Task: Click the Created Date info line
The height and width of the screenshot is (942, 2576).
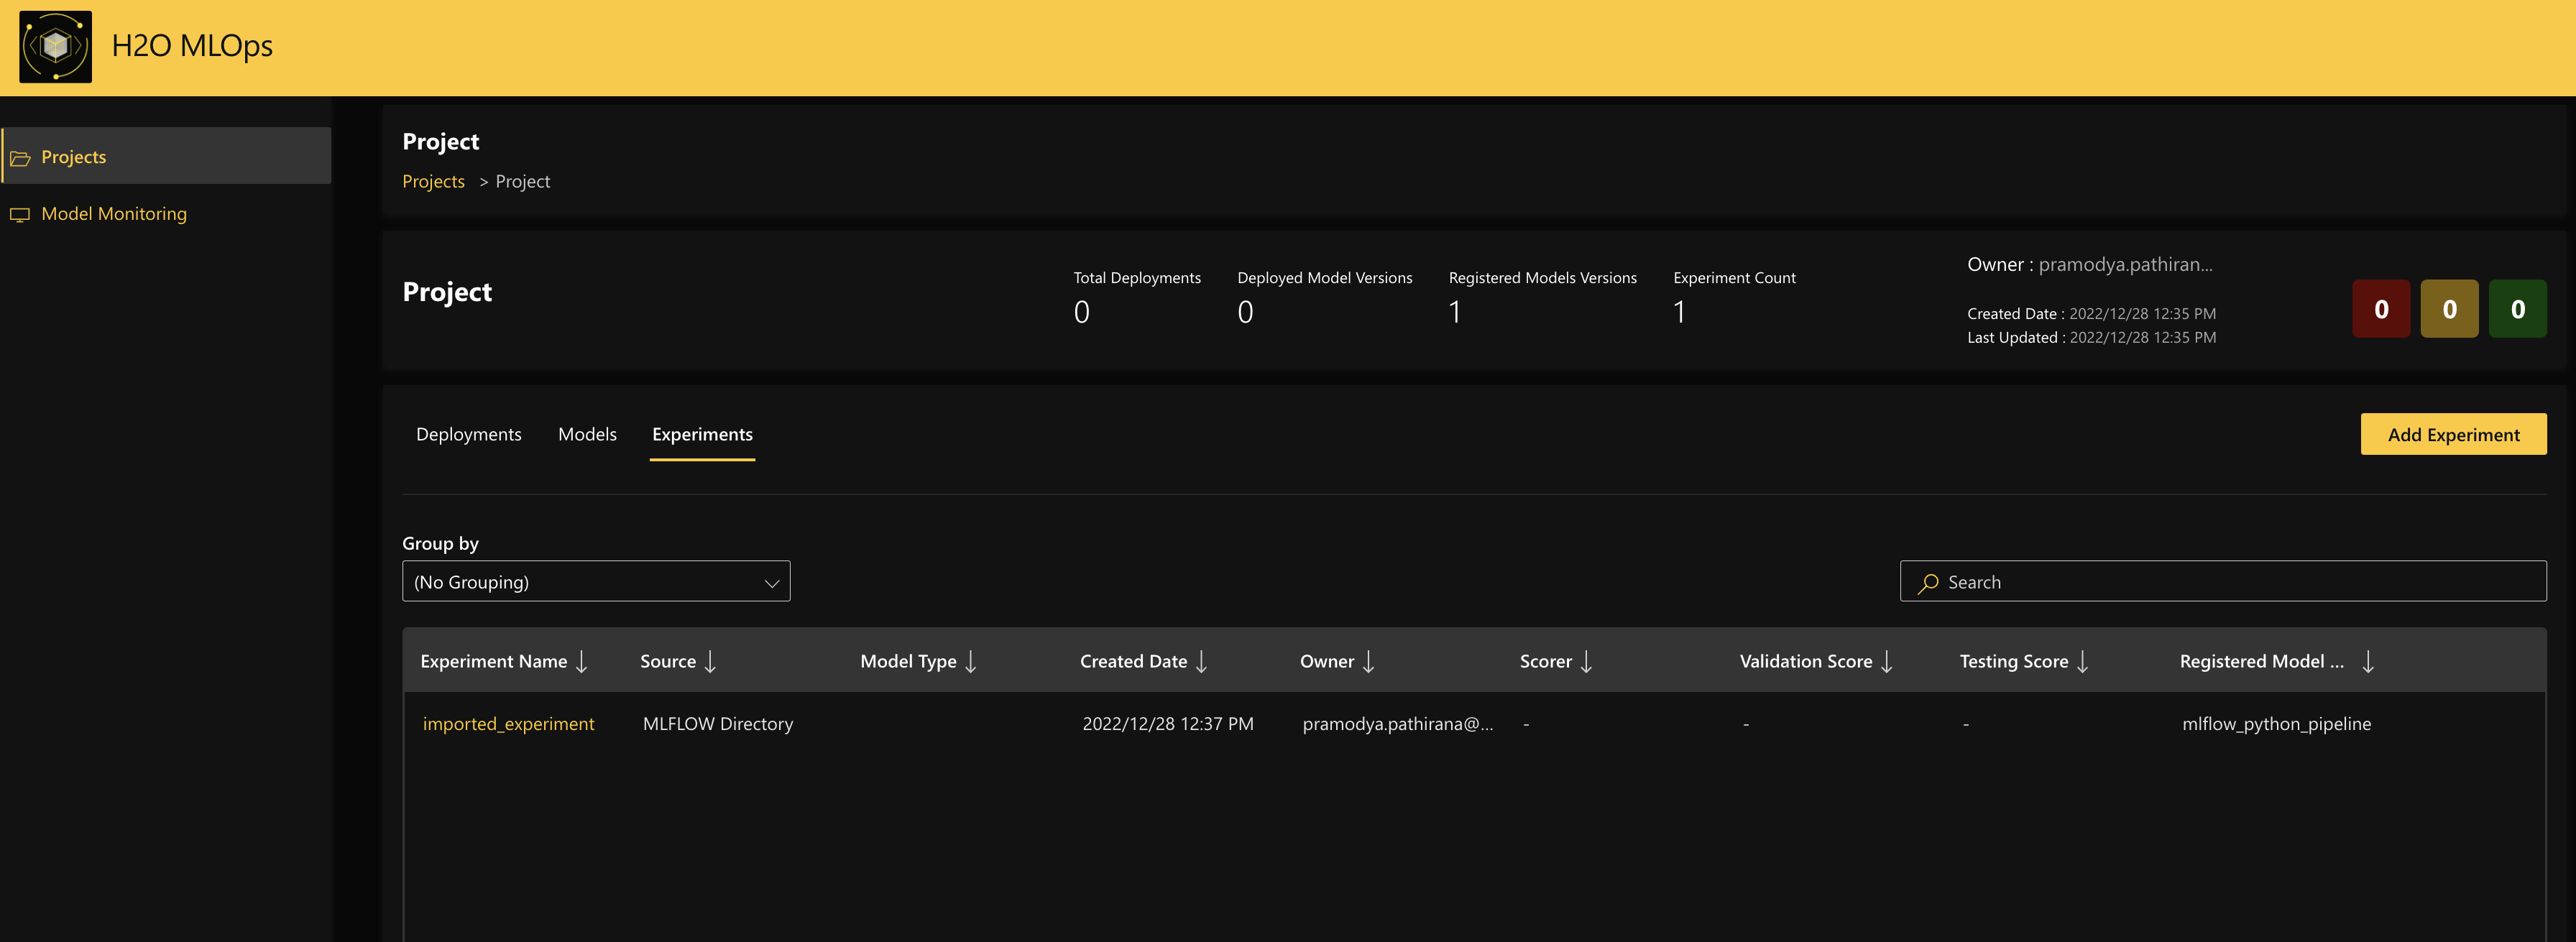Action: click(2091, 314)
